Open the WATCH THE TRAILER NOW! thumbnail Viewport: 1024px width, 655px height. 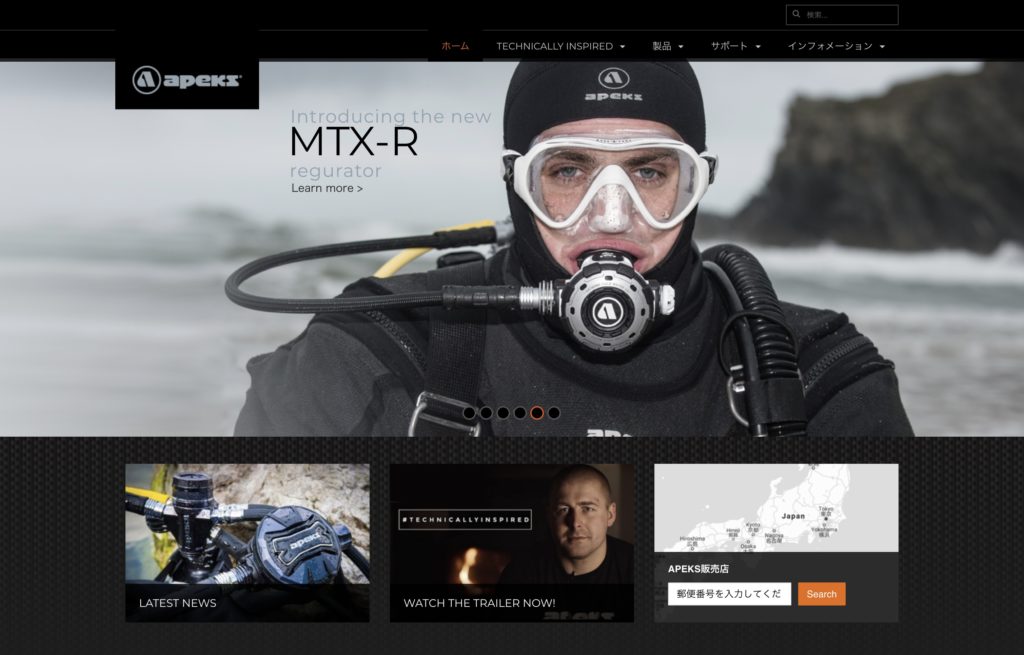[x=511, y=530]
